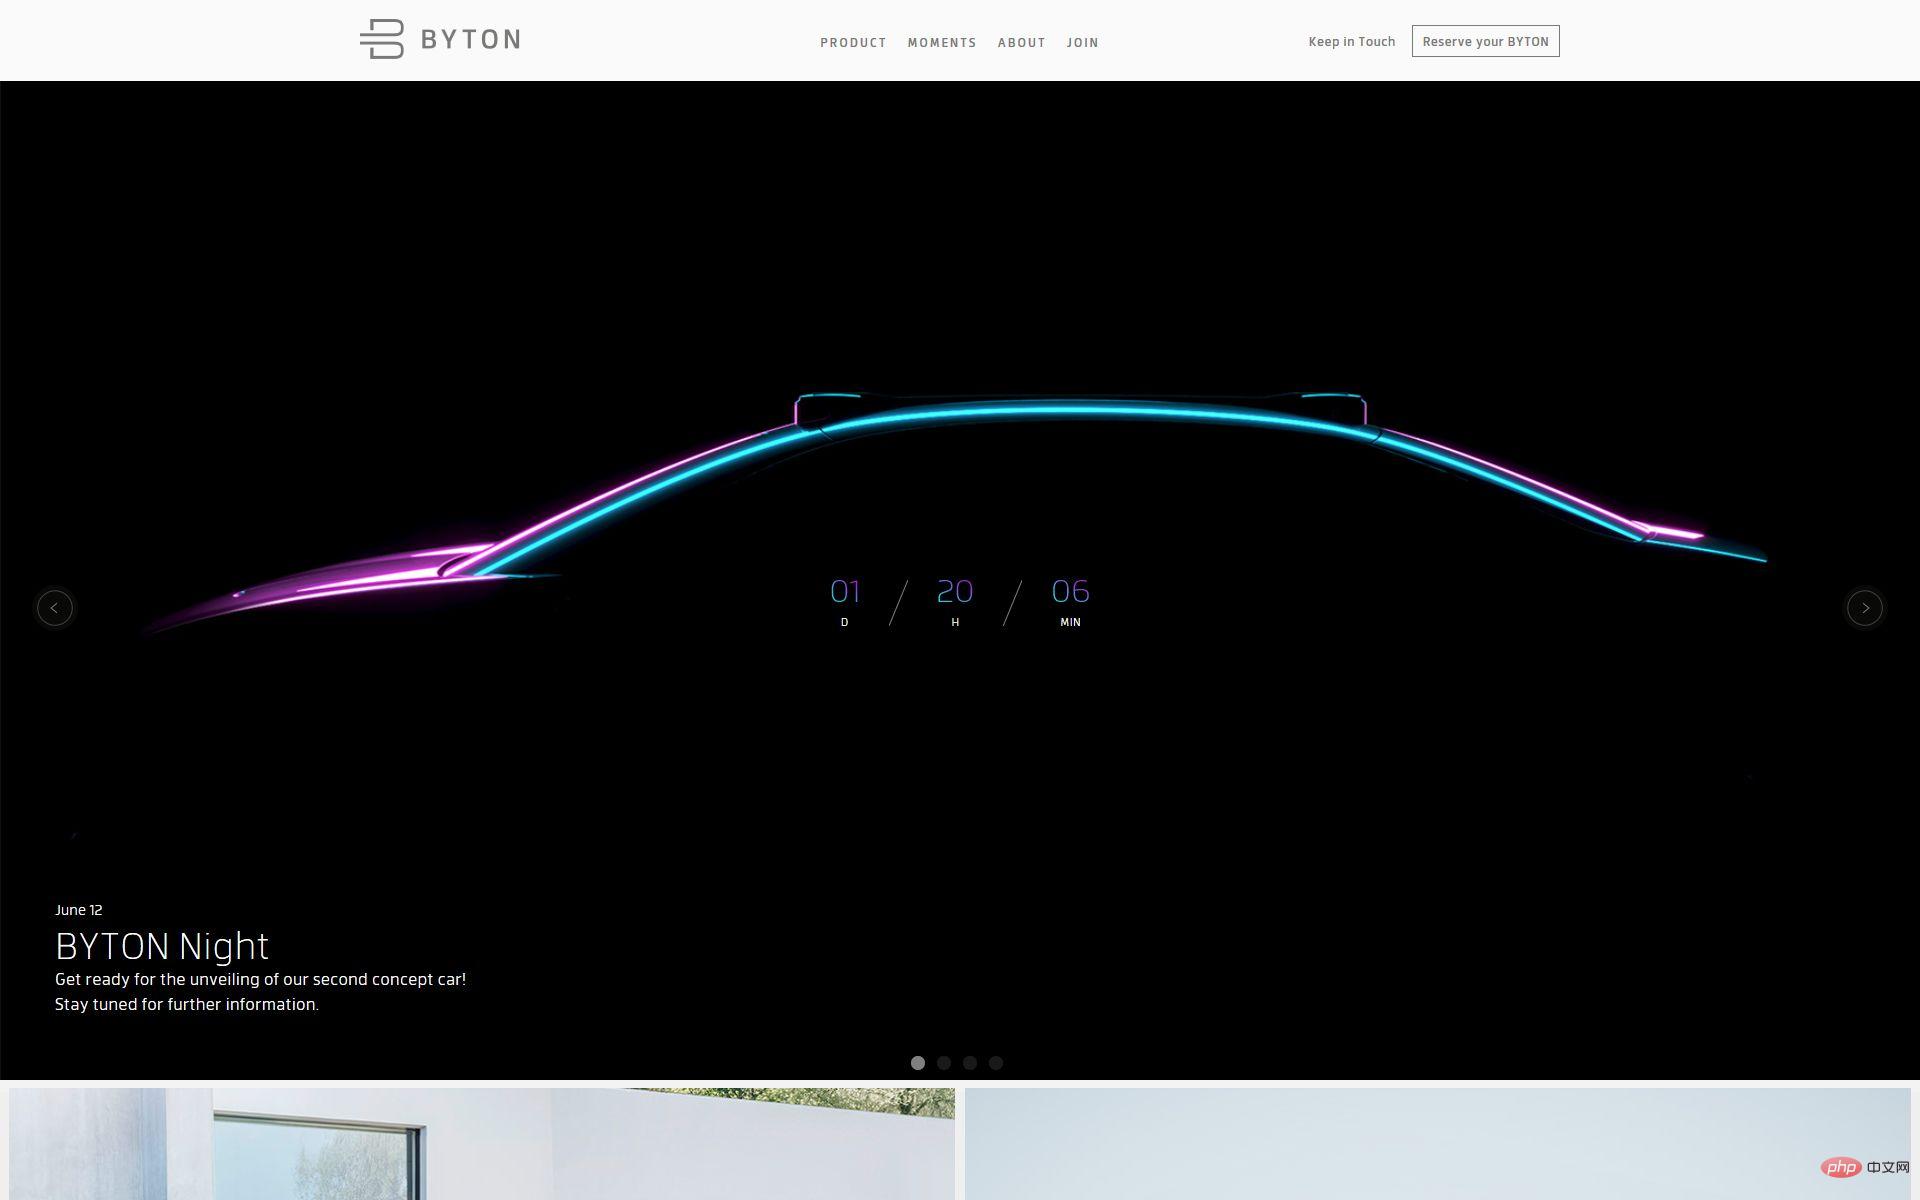Screen dimensions: 1920x1200
Task: Click the Keep in Touch link
Action: [1351, 42]
